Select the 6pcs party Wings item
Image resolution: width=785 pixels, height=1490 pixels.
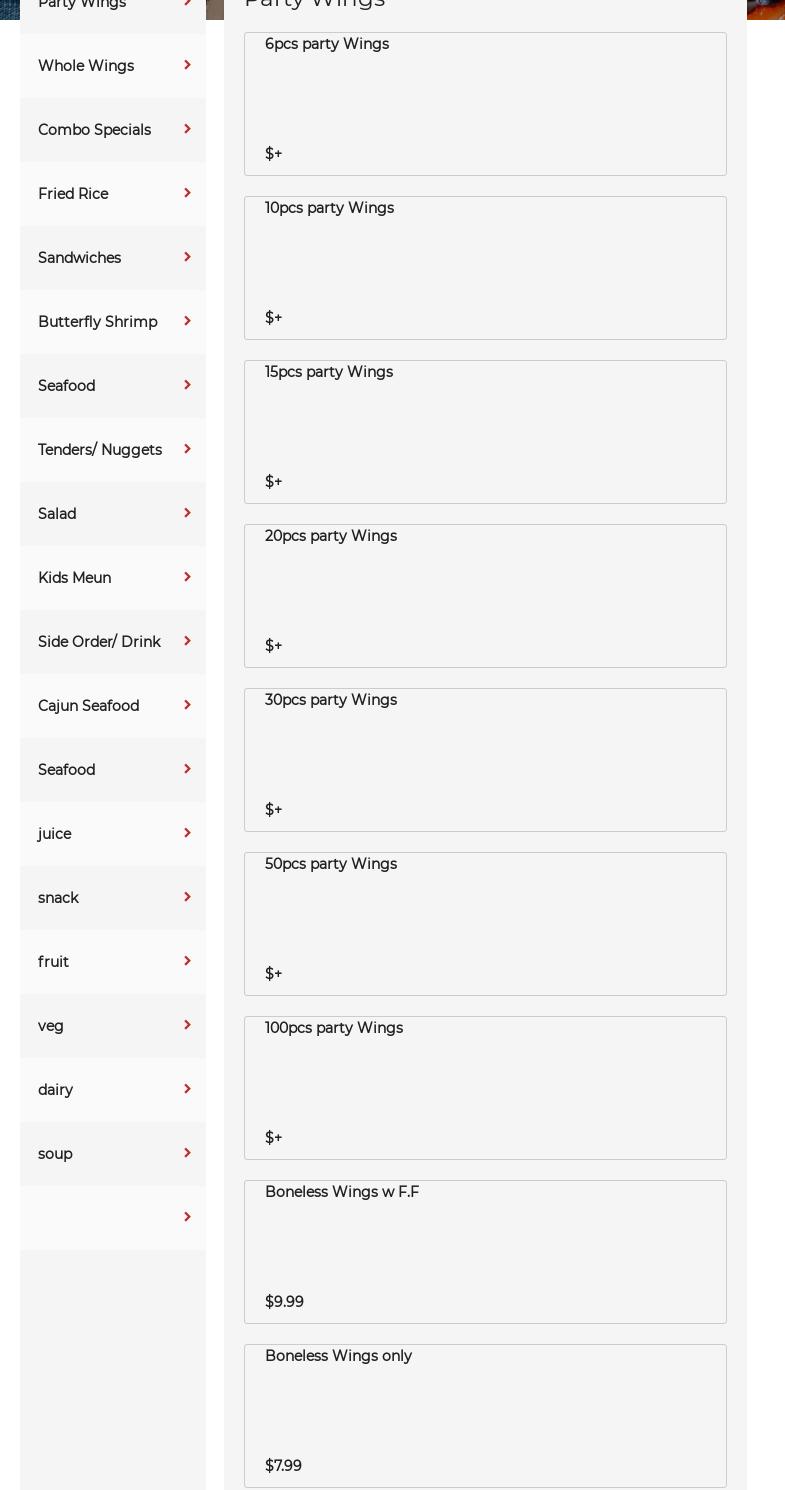coord(485,104)
